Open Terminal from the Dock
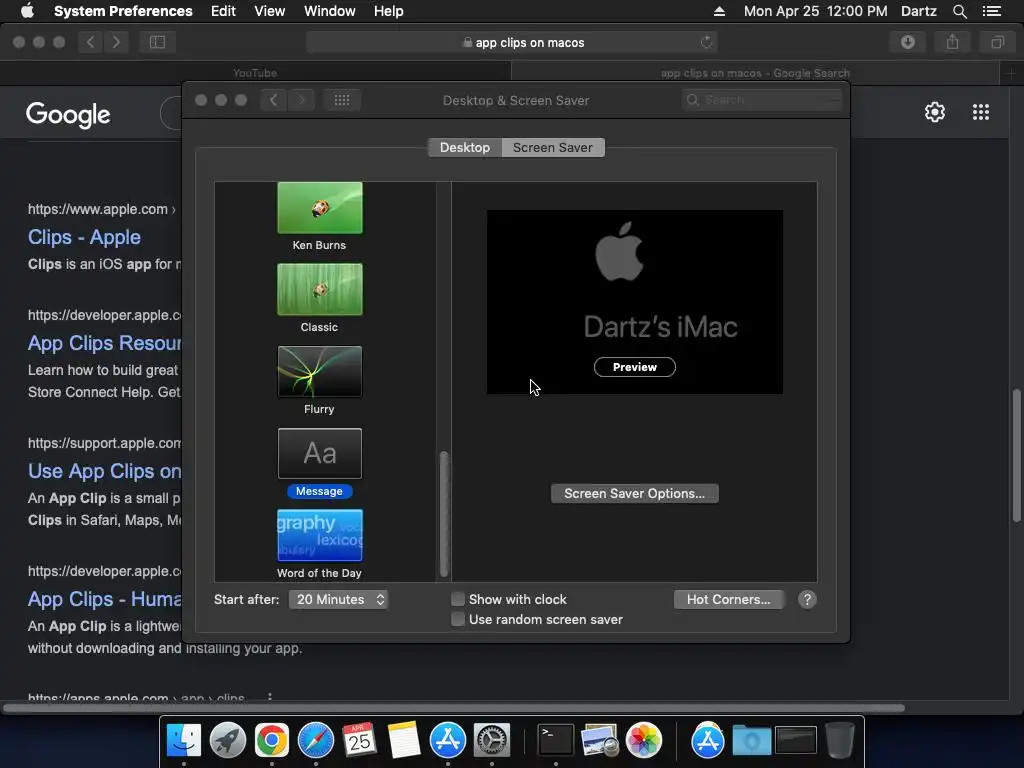The image size is (1024, 768). point(555,741)
